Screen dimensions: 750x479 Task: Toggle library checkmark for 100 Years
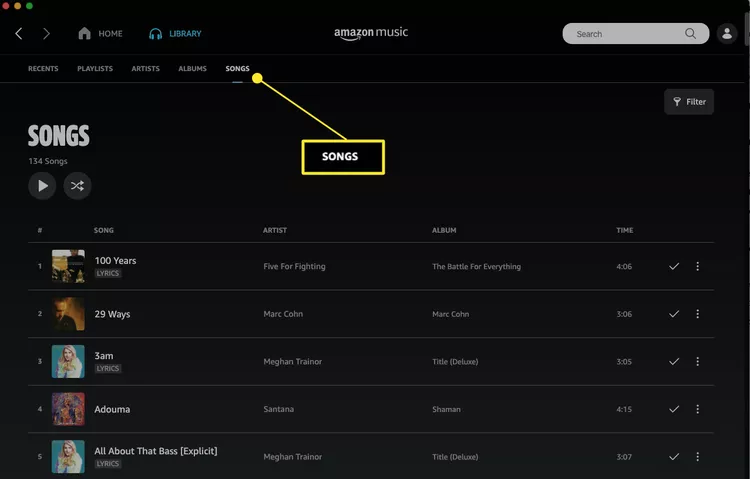click(x=674, y=266)
